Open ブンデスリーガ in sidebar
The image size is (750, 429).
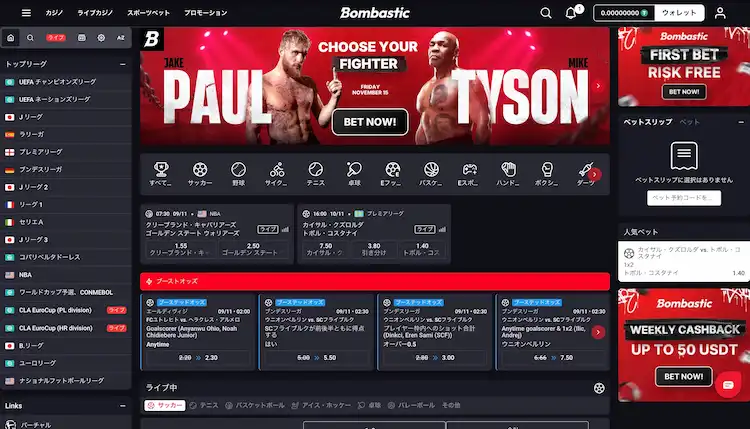click(x=66, y=169)
